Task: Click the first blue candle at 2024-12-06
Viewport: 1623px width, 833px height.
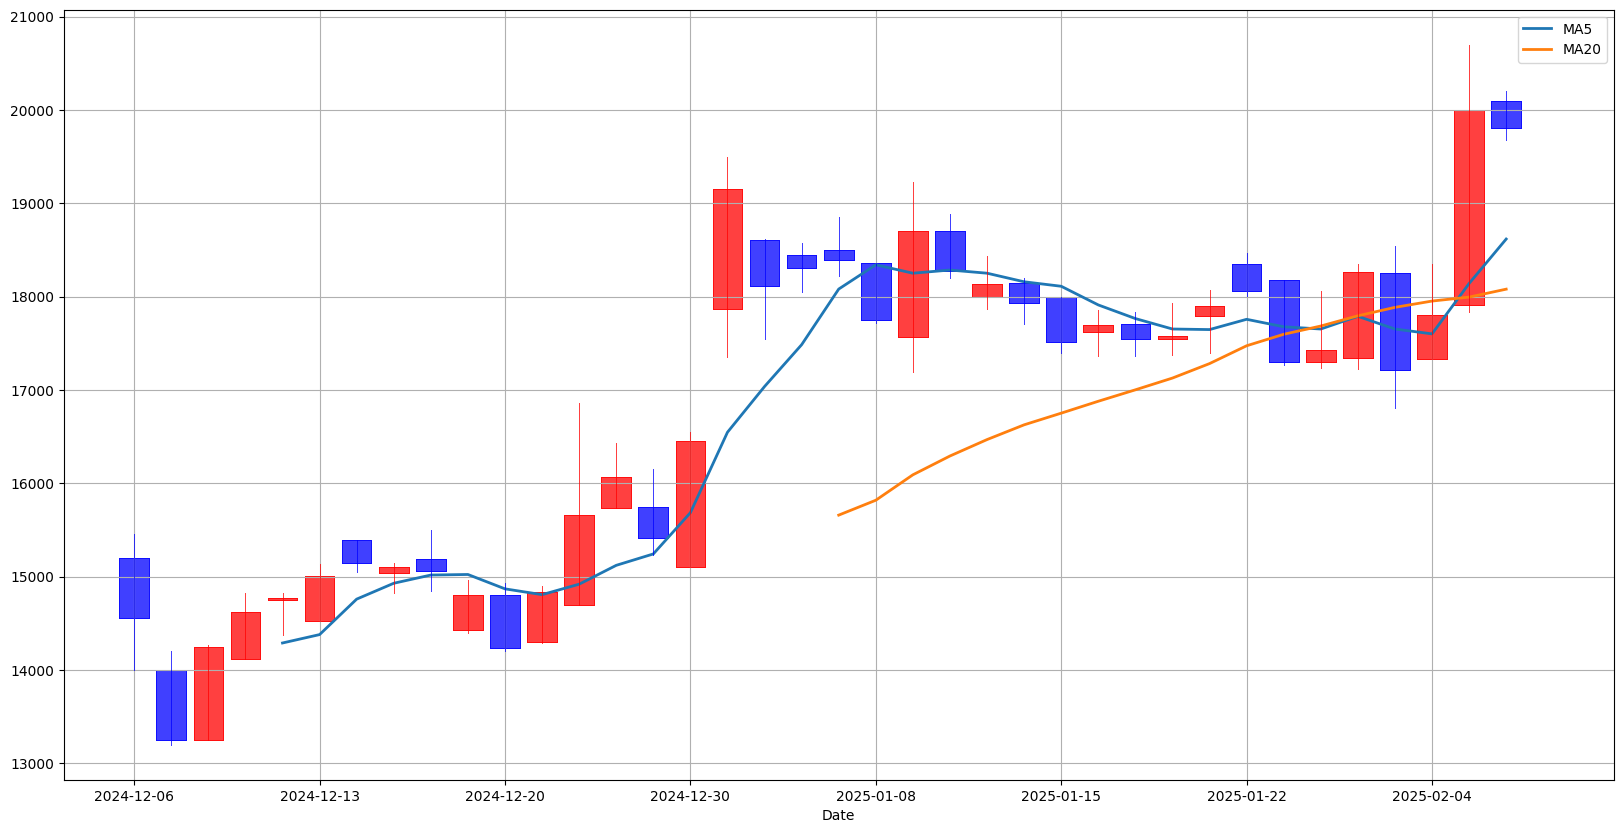Action: [134, 588]
